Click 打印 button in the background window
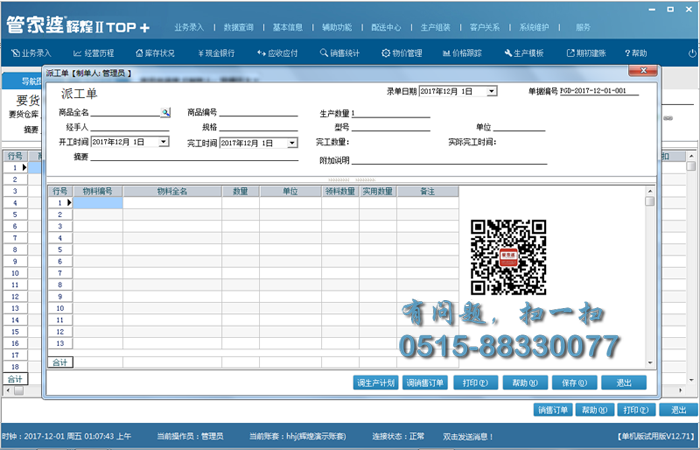 636,410
